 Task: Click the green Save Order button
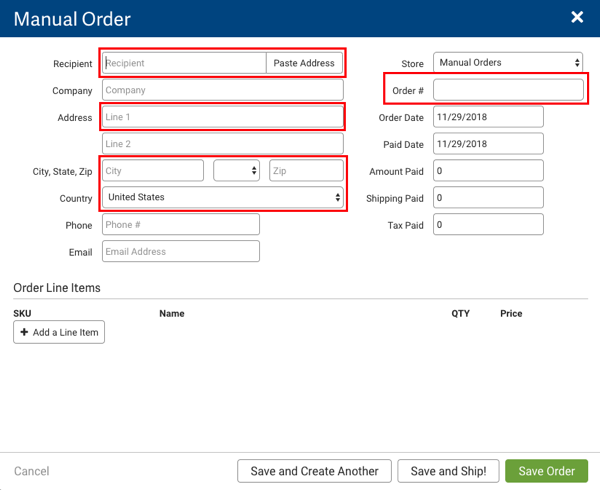click(x=547, y=471)
